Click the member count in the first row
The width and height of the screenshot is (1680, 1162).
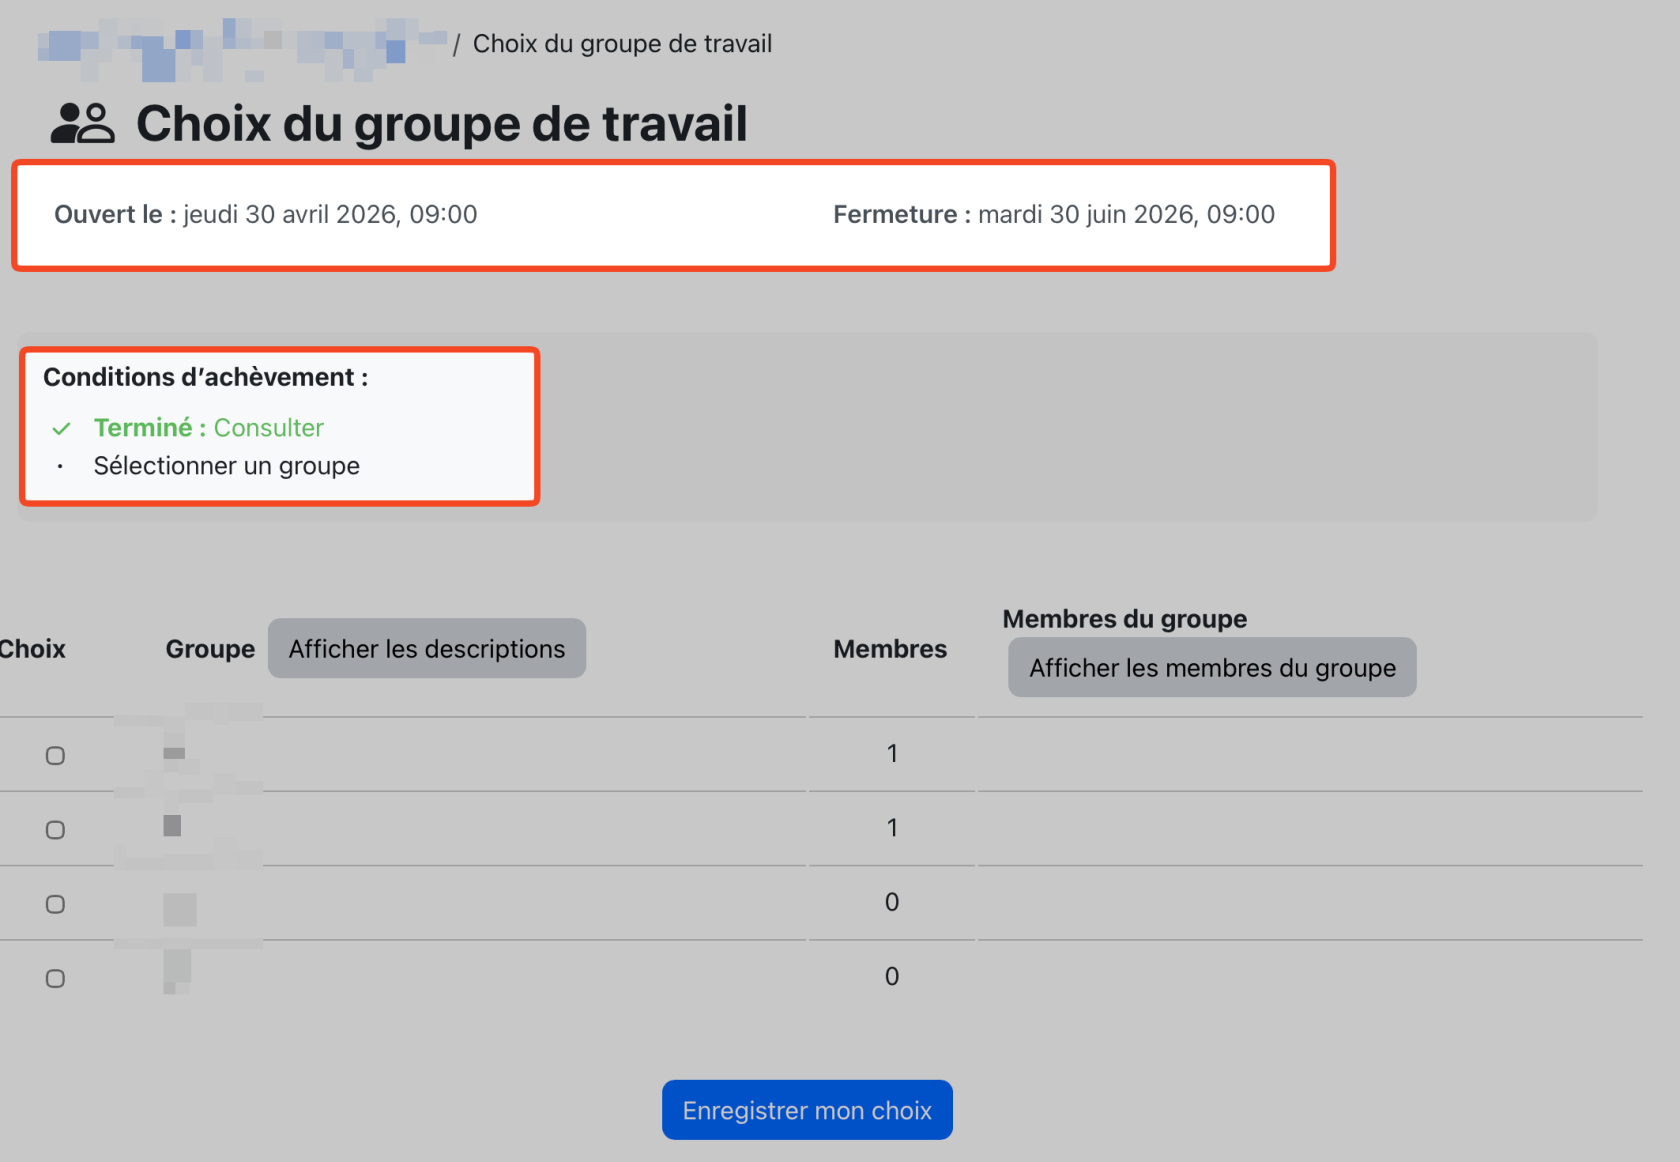(x=892, y=753)
